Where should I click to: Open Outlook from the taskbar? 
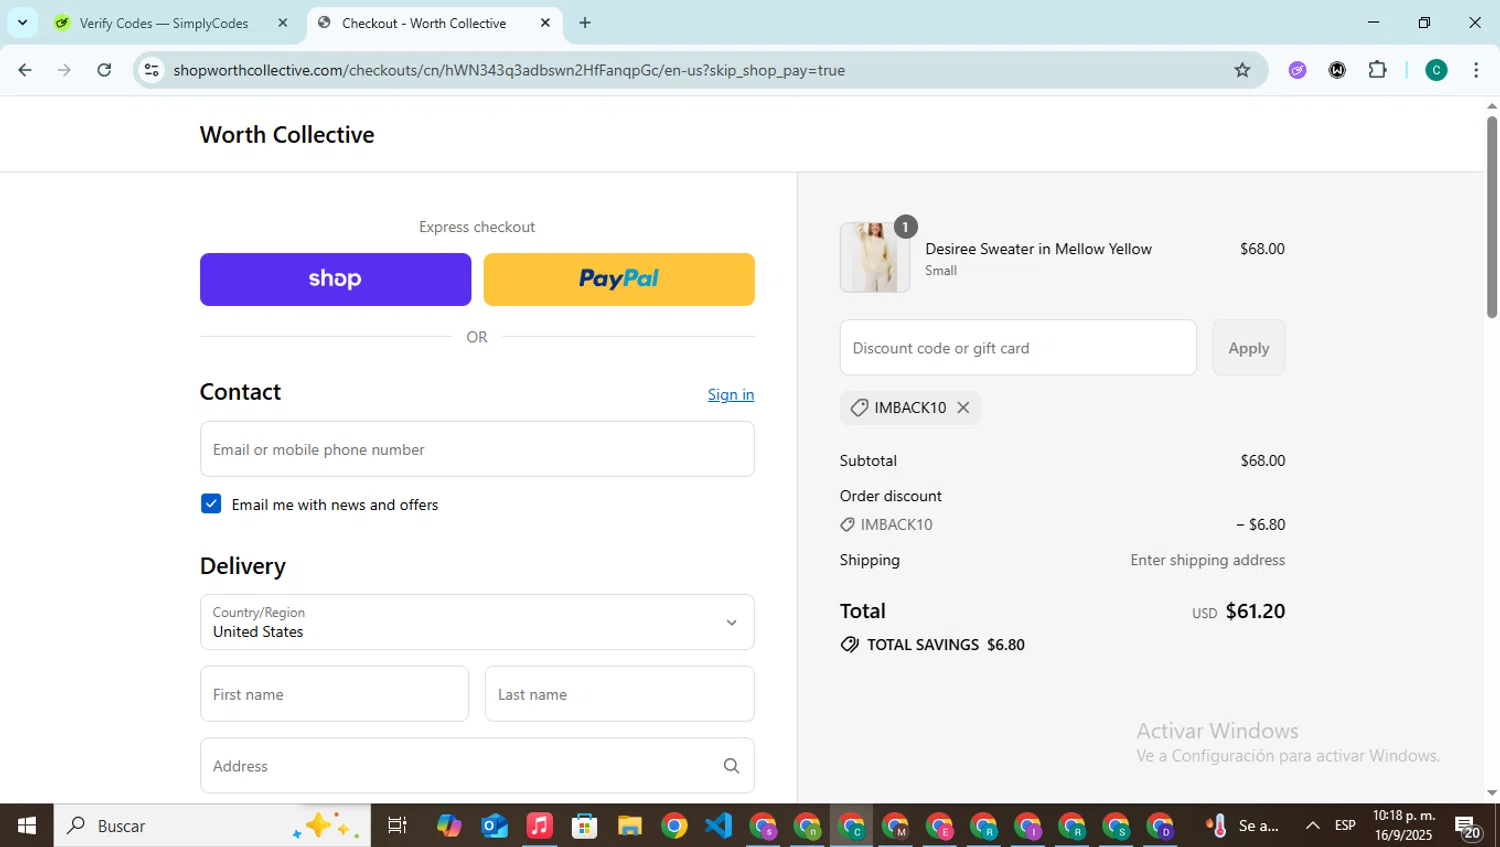pyautogui.click(x=494, y=826)
